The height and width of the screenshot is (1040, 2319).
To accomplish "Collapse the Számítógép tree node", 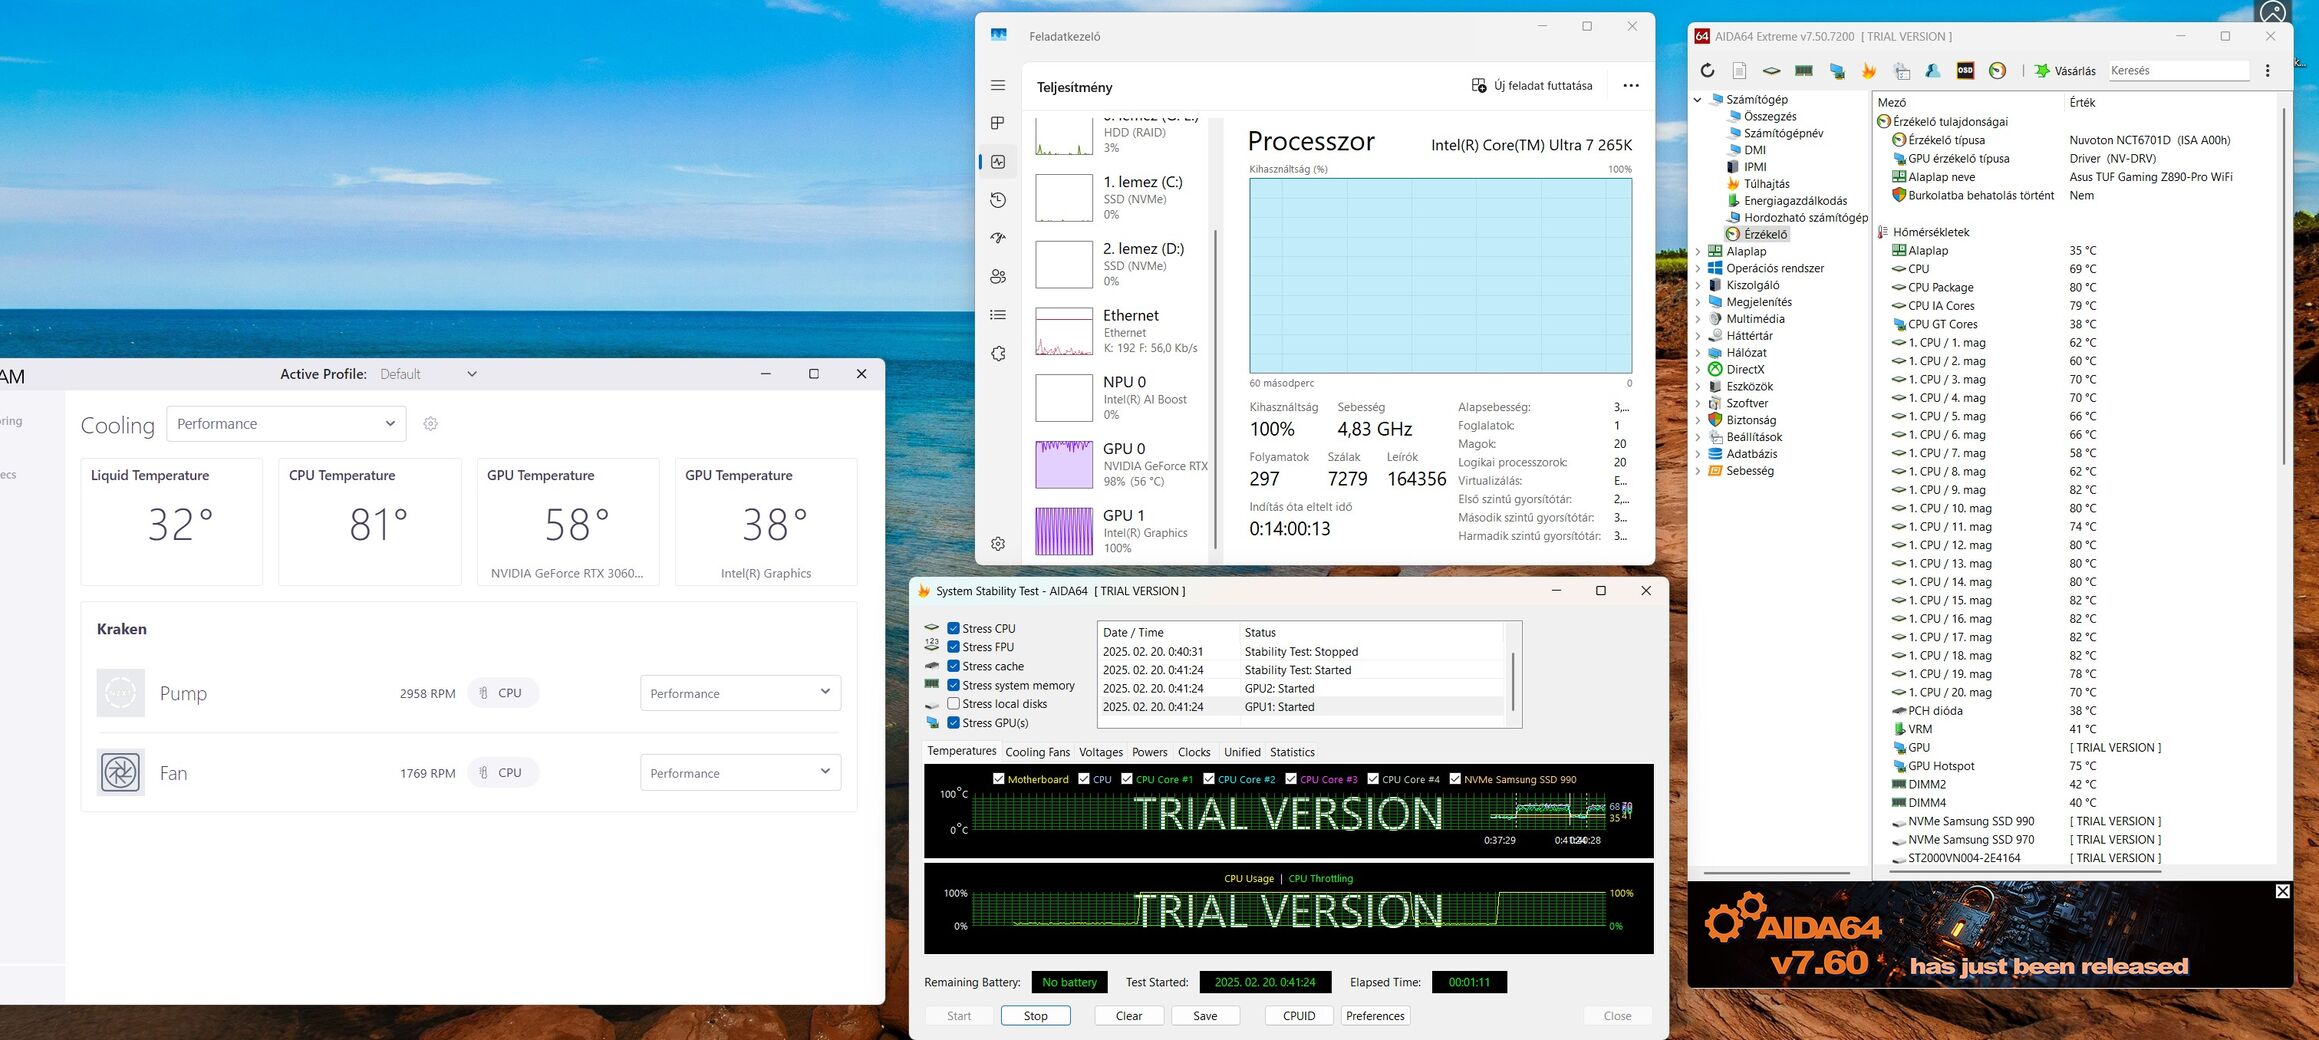I will coord(1698,100).
